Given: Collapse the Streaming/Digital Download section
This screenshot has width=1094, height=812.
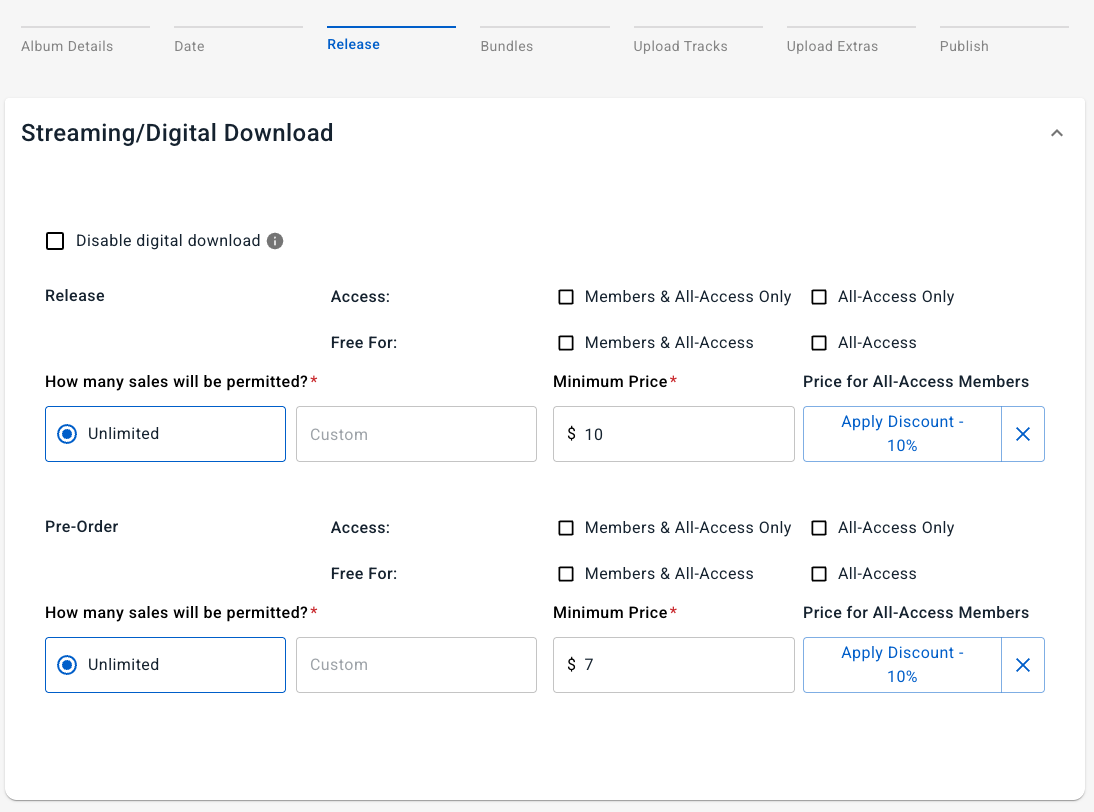Looking at the screenshot, I should (x=1057, y=133).
